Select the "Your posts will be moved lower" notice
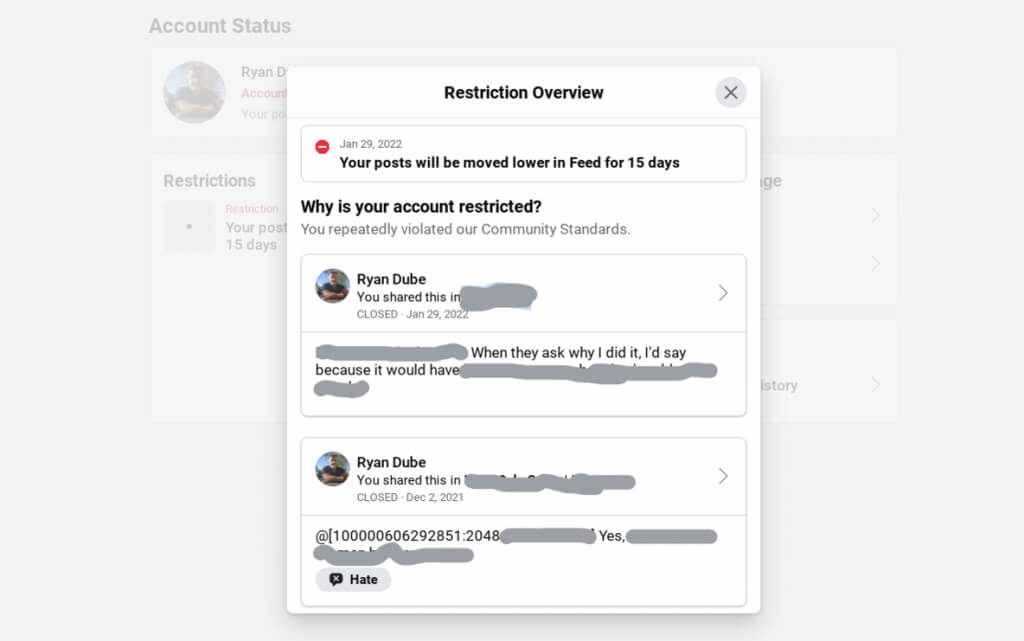The height and width of the screenshot is (641, 1024). pyautogui.click(x=509, y=162)
